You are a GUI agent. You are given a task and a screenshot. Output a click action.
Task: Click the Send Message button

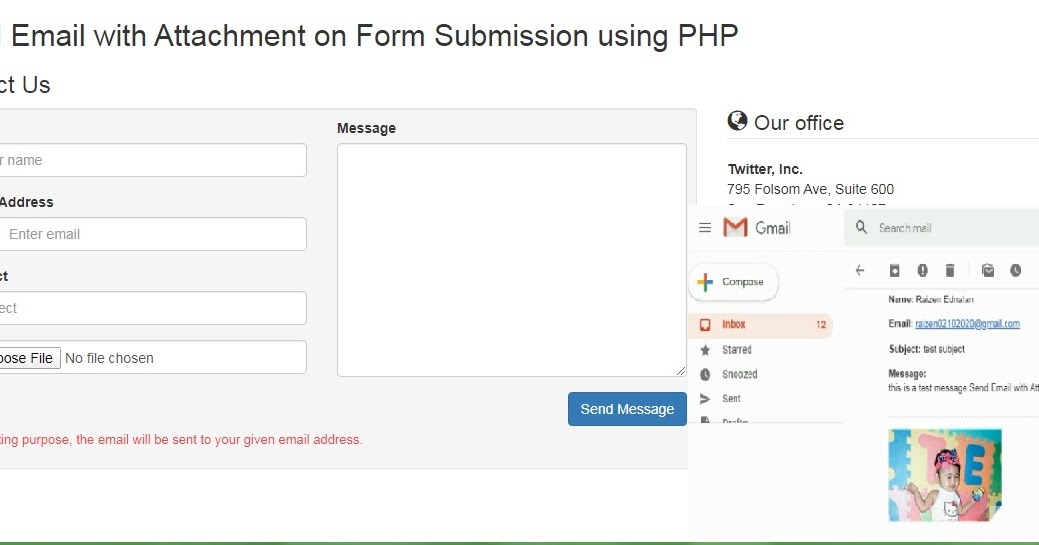pos(627,409)
